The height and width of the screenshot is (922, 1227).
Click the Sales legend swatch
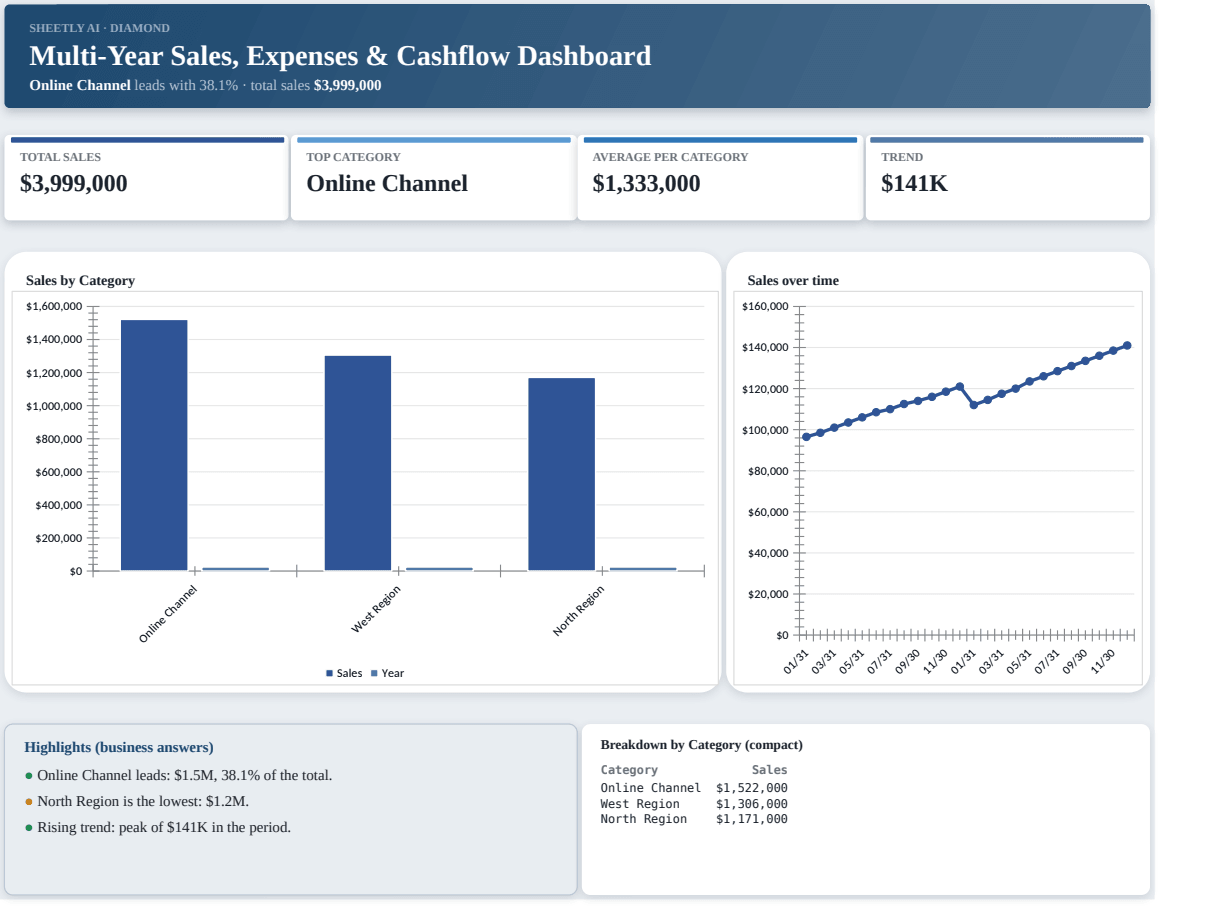click(x=330, y=674)
